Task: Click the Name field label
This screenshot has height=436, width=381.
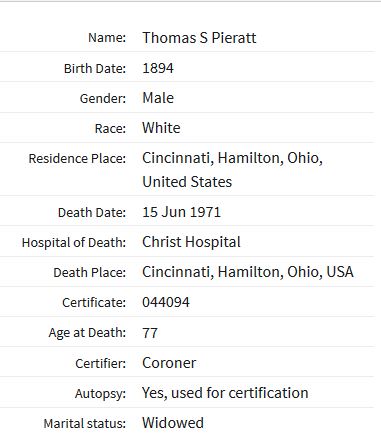Action: pos(107,38)
